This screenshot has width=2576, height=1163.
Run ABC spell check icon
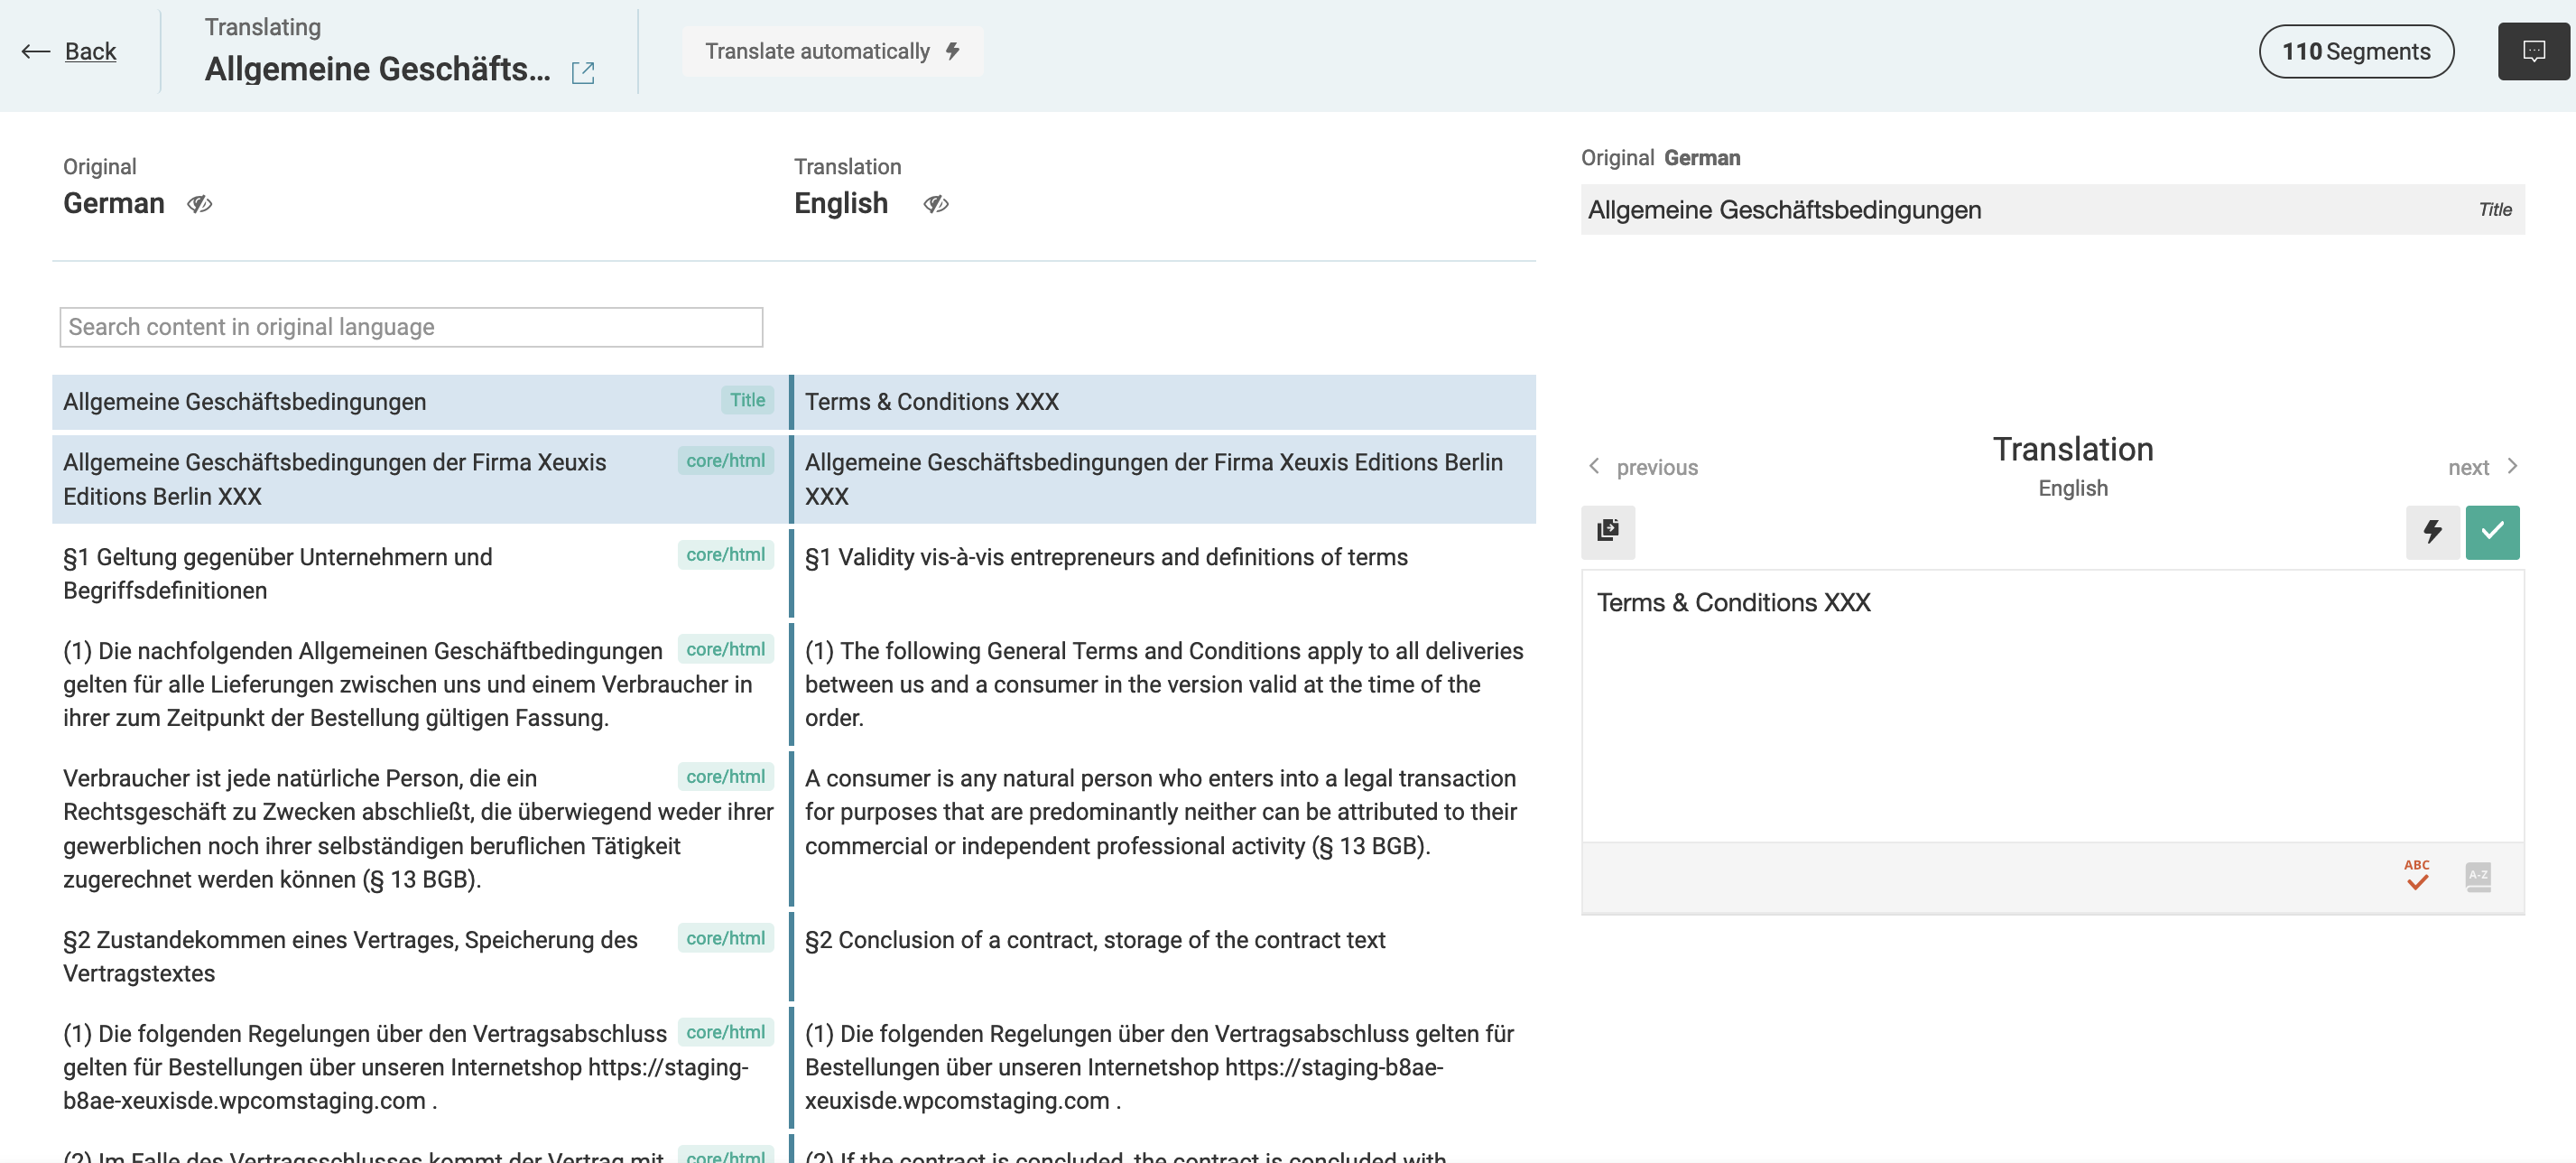pyautogui.click(x=2417, y=875)
